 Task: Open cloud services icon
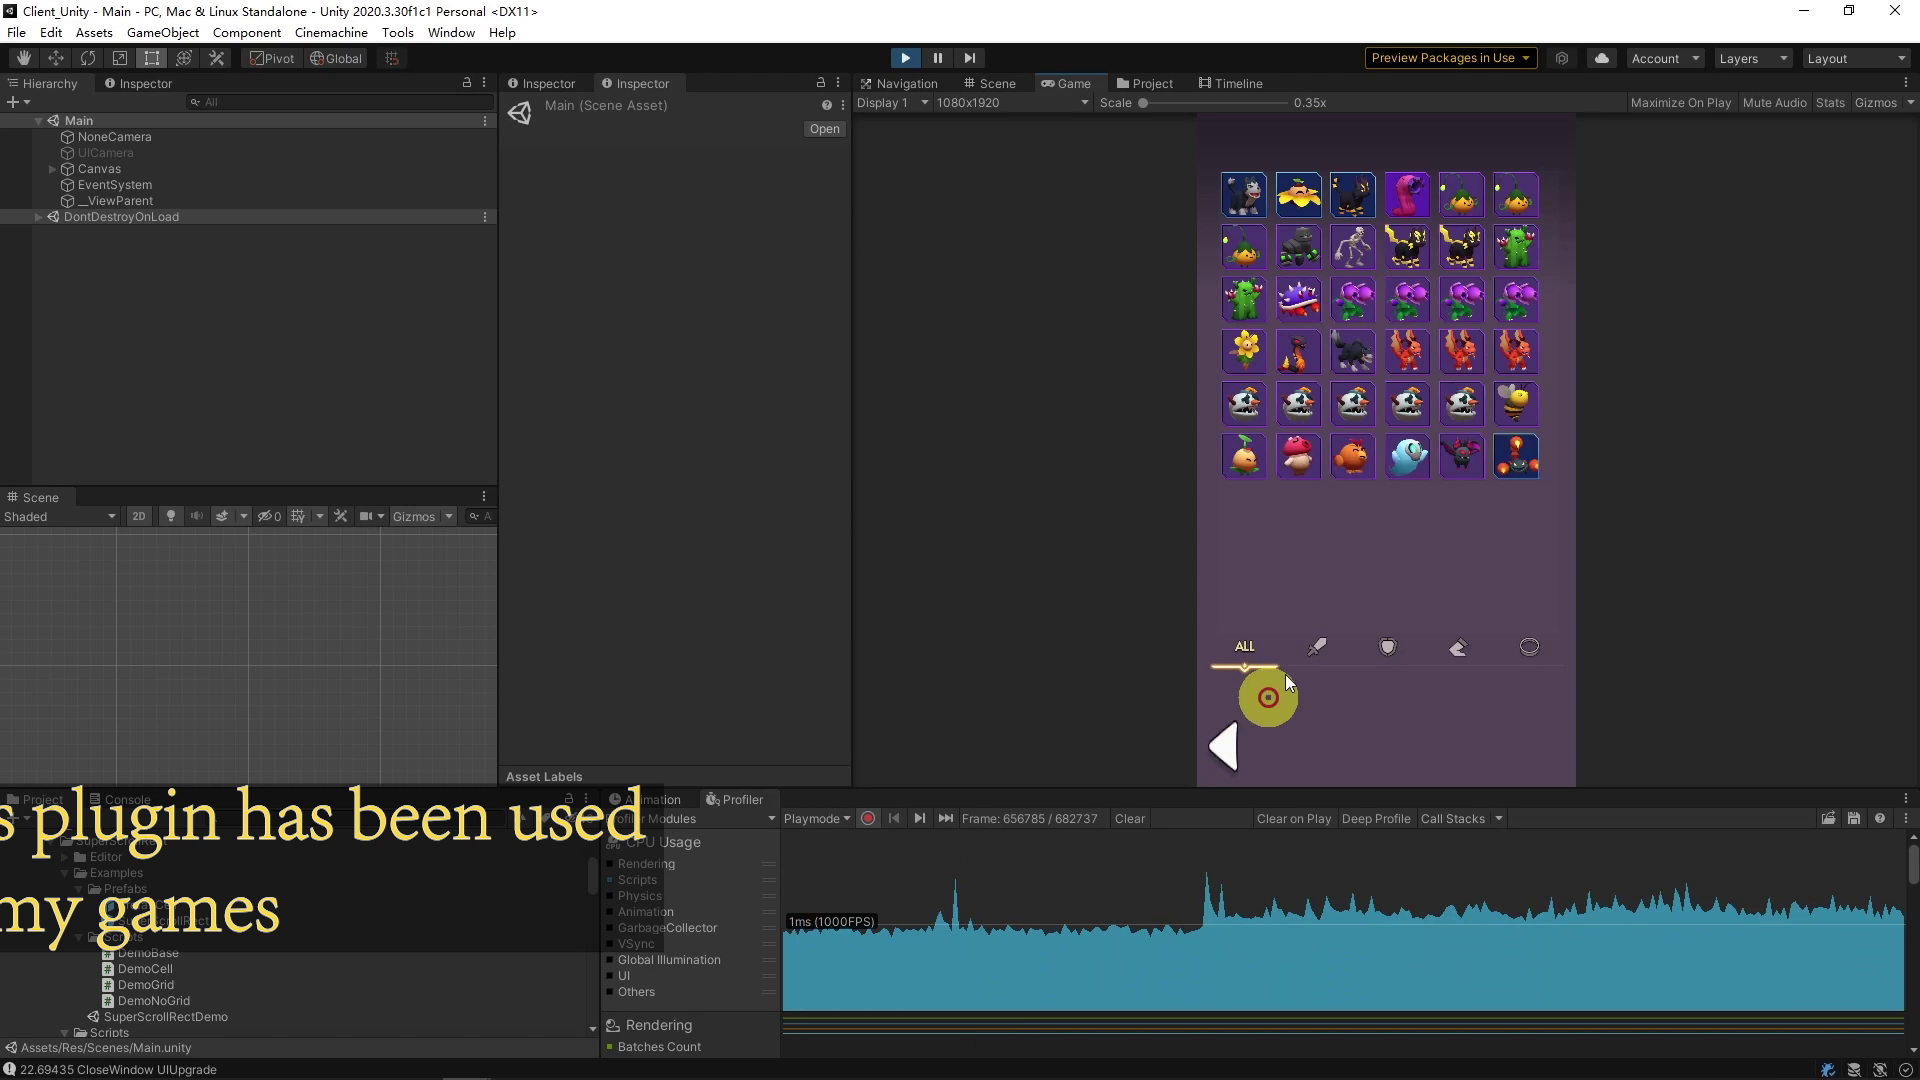coord(1602,58)
